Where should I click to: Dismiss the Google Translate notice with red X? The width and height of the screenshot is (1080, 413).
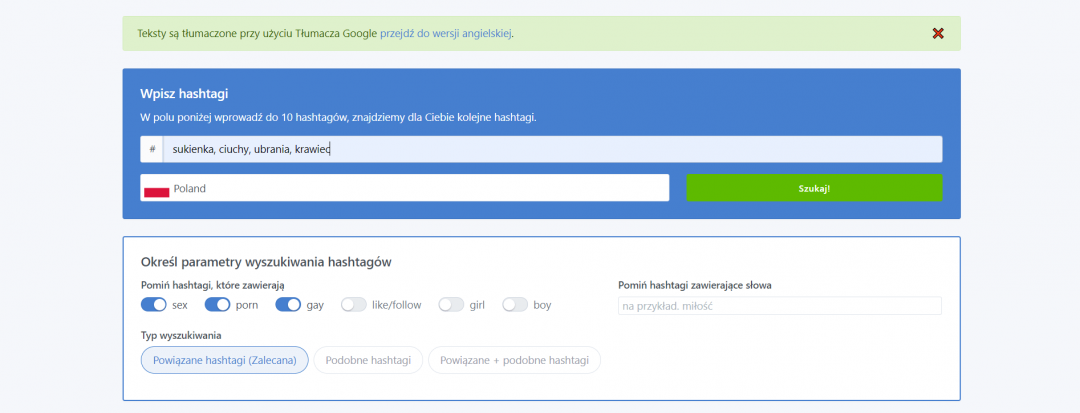point(937,33)
